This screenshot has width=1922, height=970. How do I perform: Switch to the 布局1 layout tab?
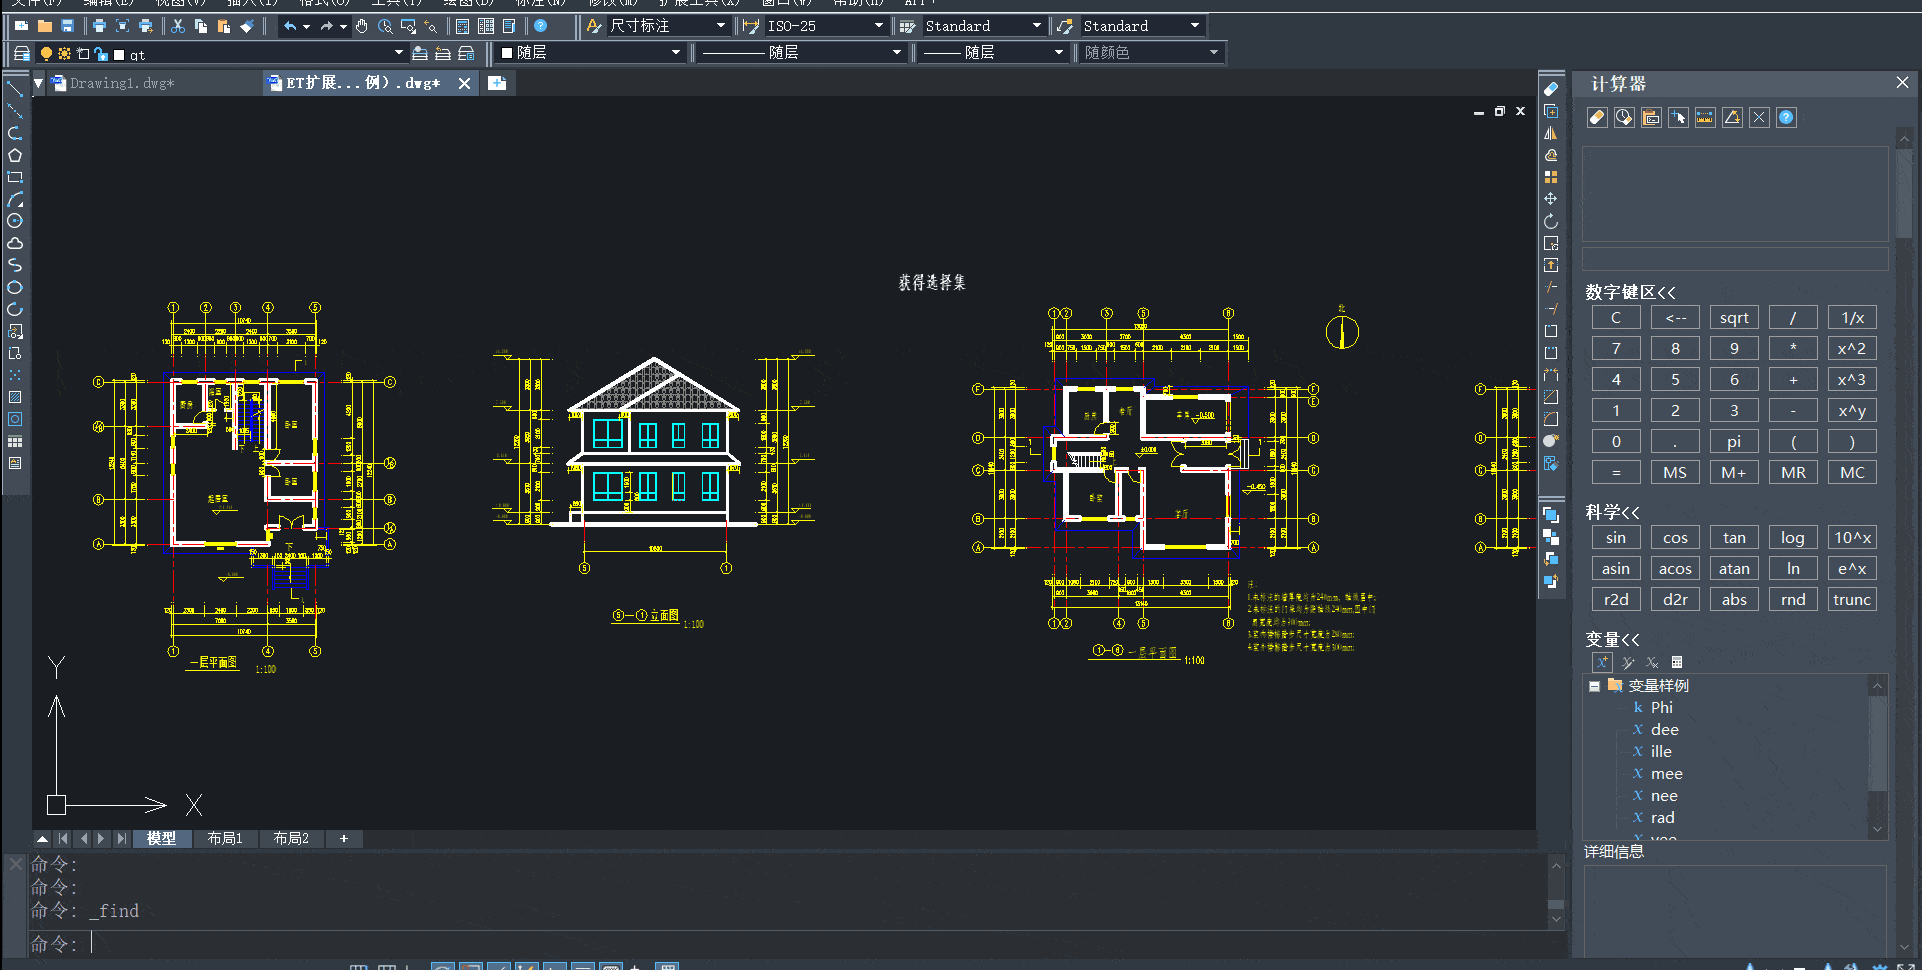tap(225, 839)
